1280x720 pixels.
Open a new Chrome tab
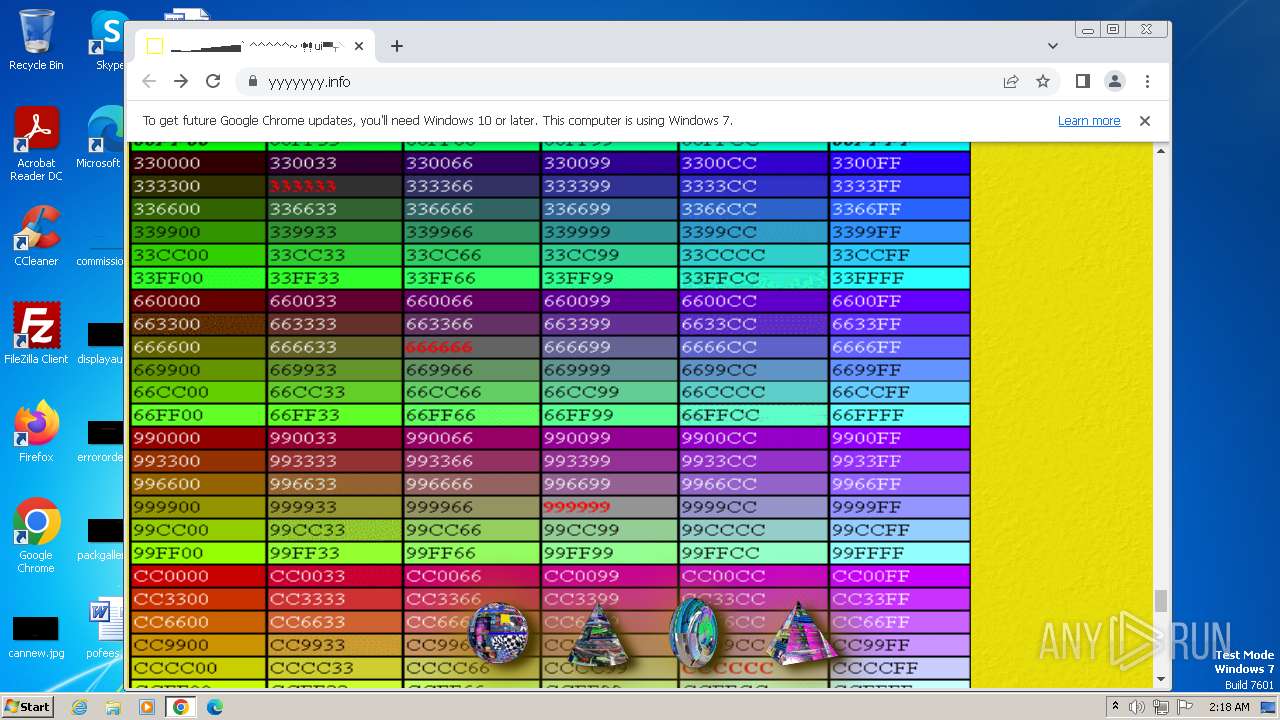[397, 46]
